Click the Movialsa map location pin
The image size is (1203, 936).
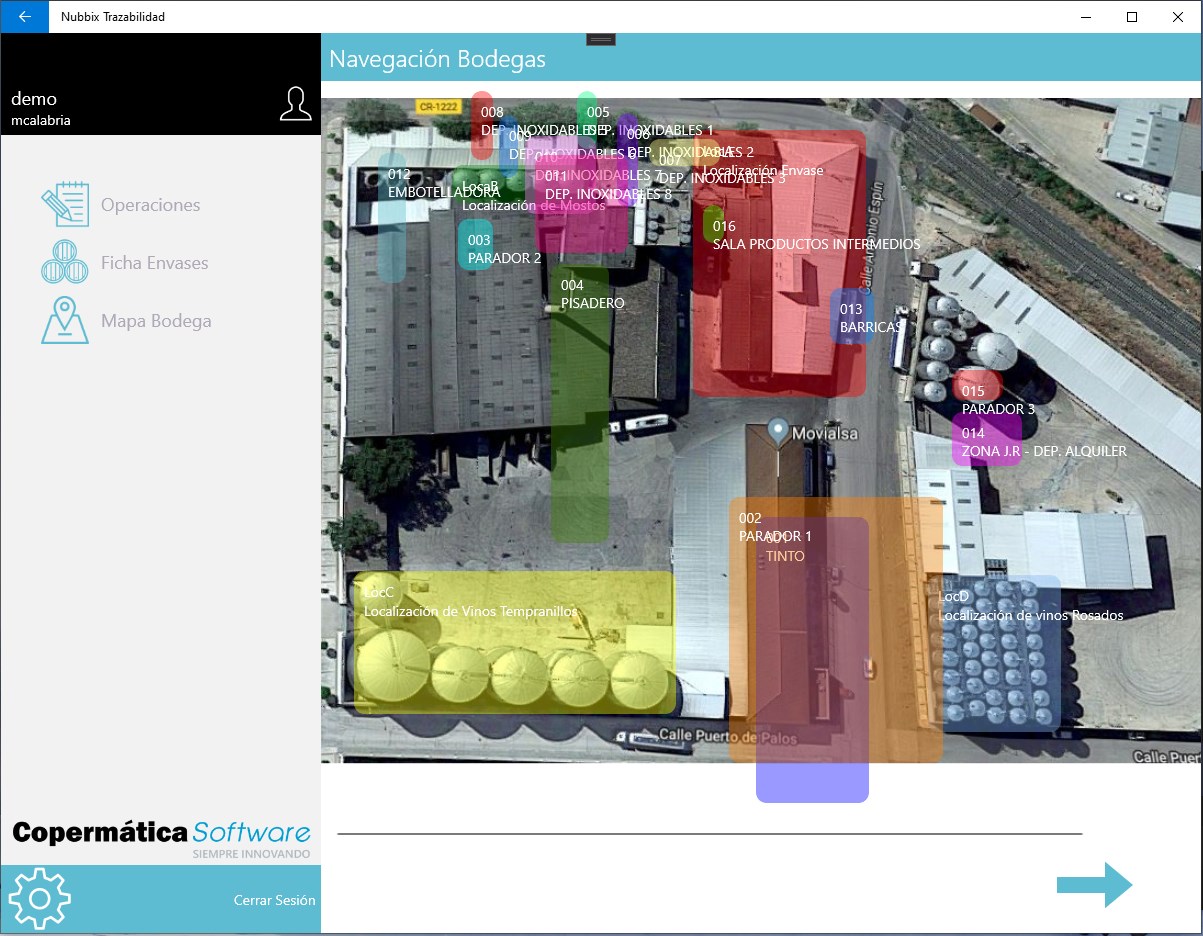tap(778, 432)
